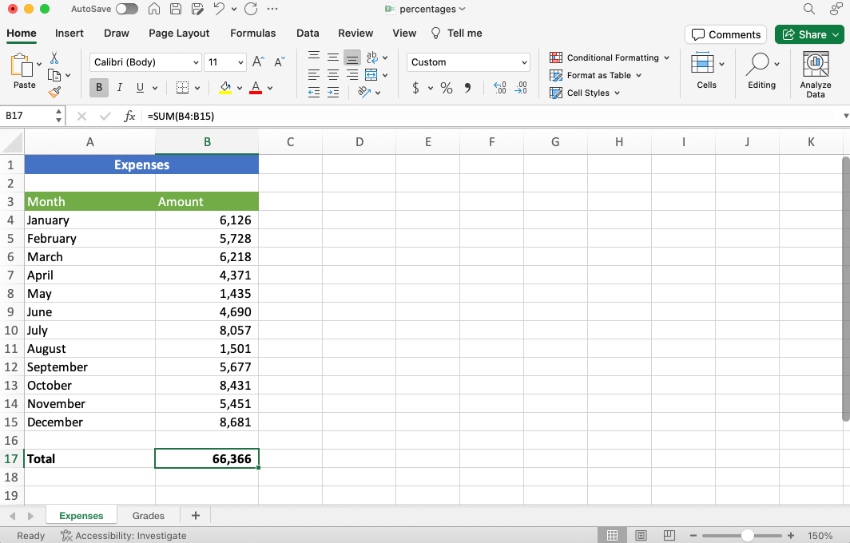Click the Comments button
Viewport: 850px width, 543px height.
726,34
